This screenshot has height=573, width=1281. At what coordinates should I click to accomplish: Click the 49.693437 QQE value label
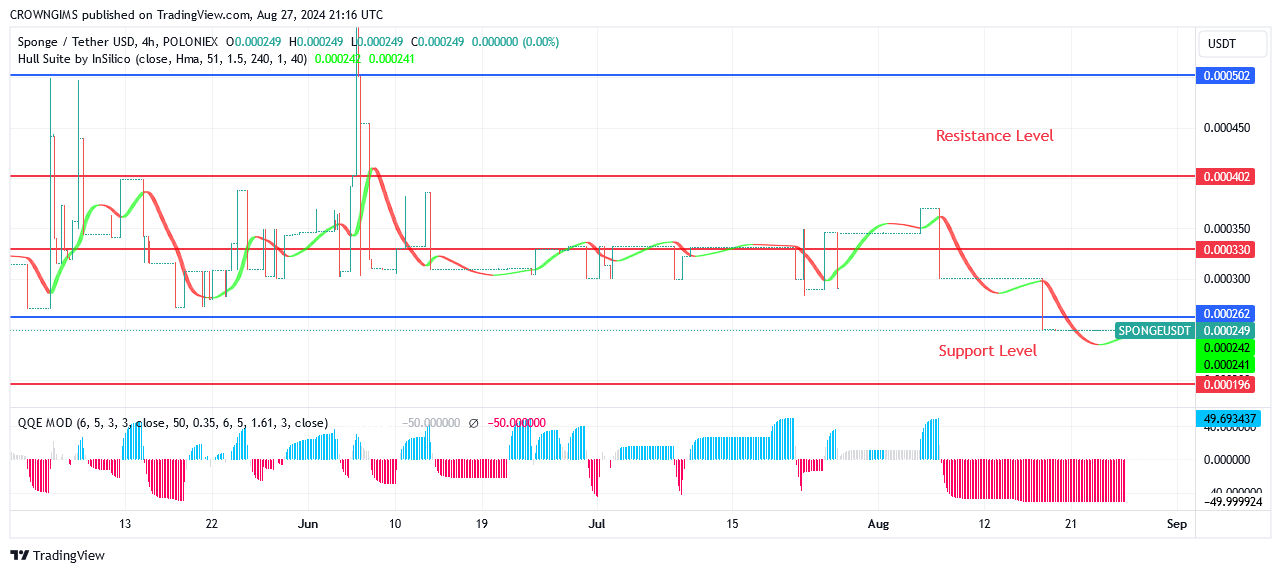(x=1227, y=418)
